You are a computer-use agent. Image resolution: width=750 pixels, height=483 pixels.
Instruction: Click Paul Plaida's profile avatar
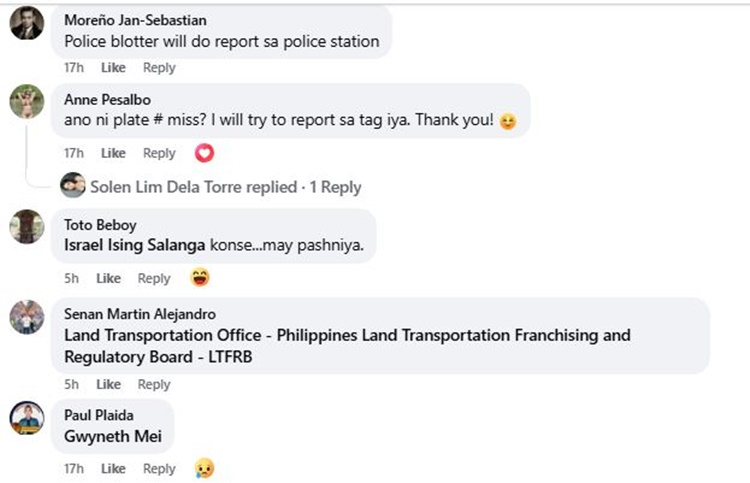27,417
